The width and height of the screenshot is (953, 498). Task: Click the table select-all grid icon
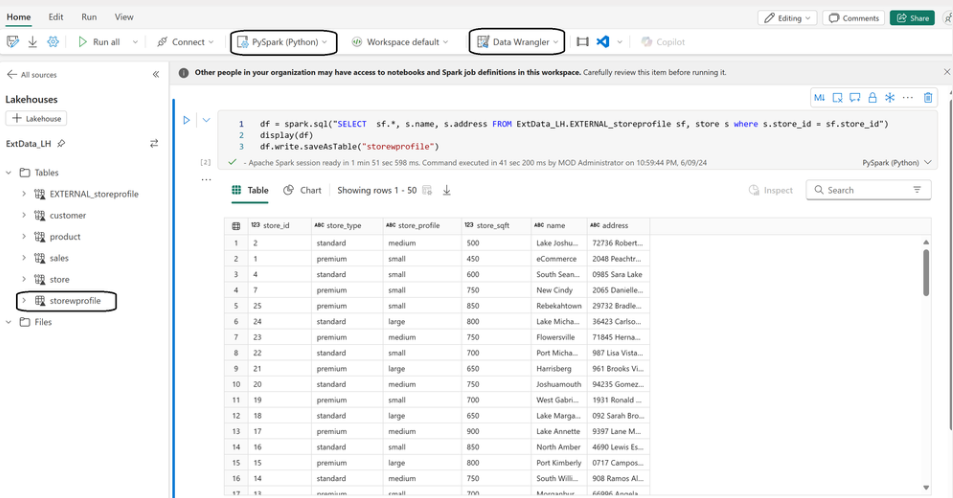tap(236, 226)
